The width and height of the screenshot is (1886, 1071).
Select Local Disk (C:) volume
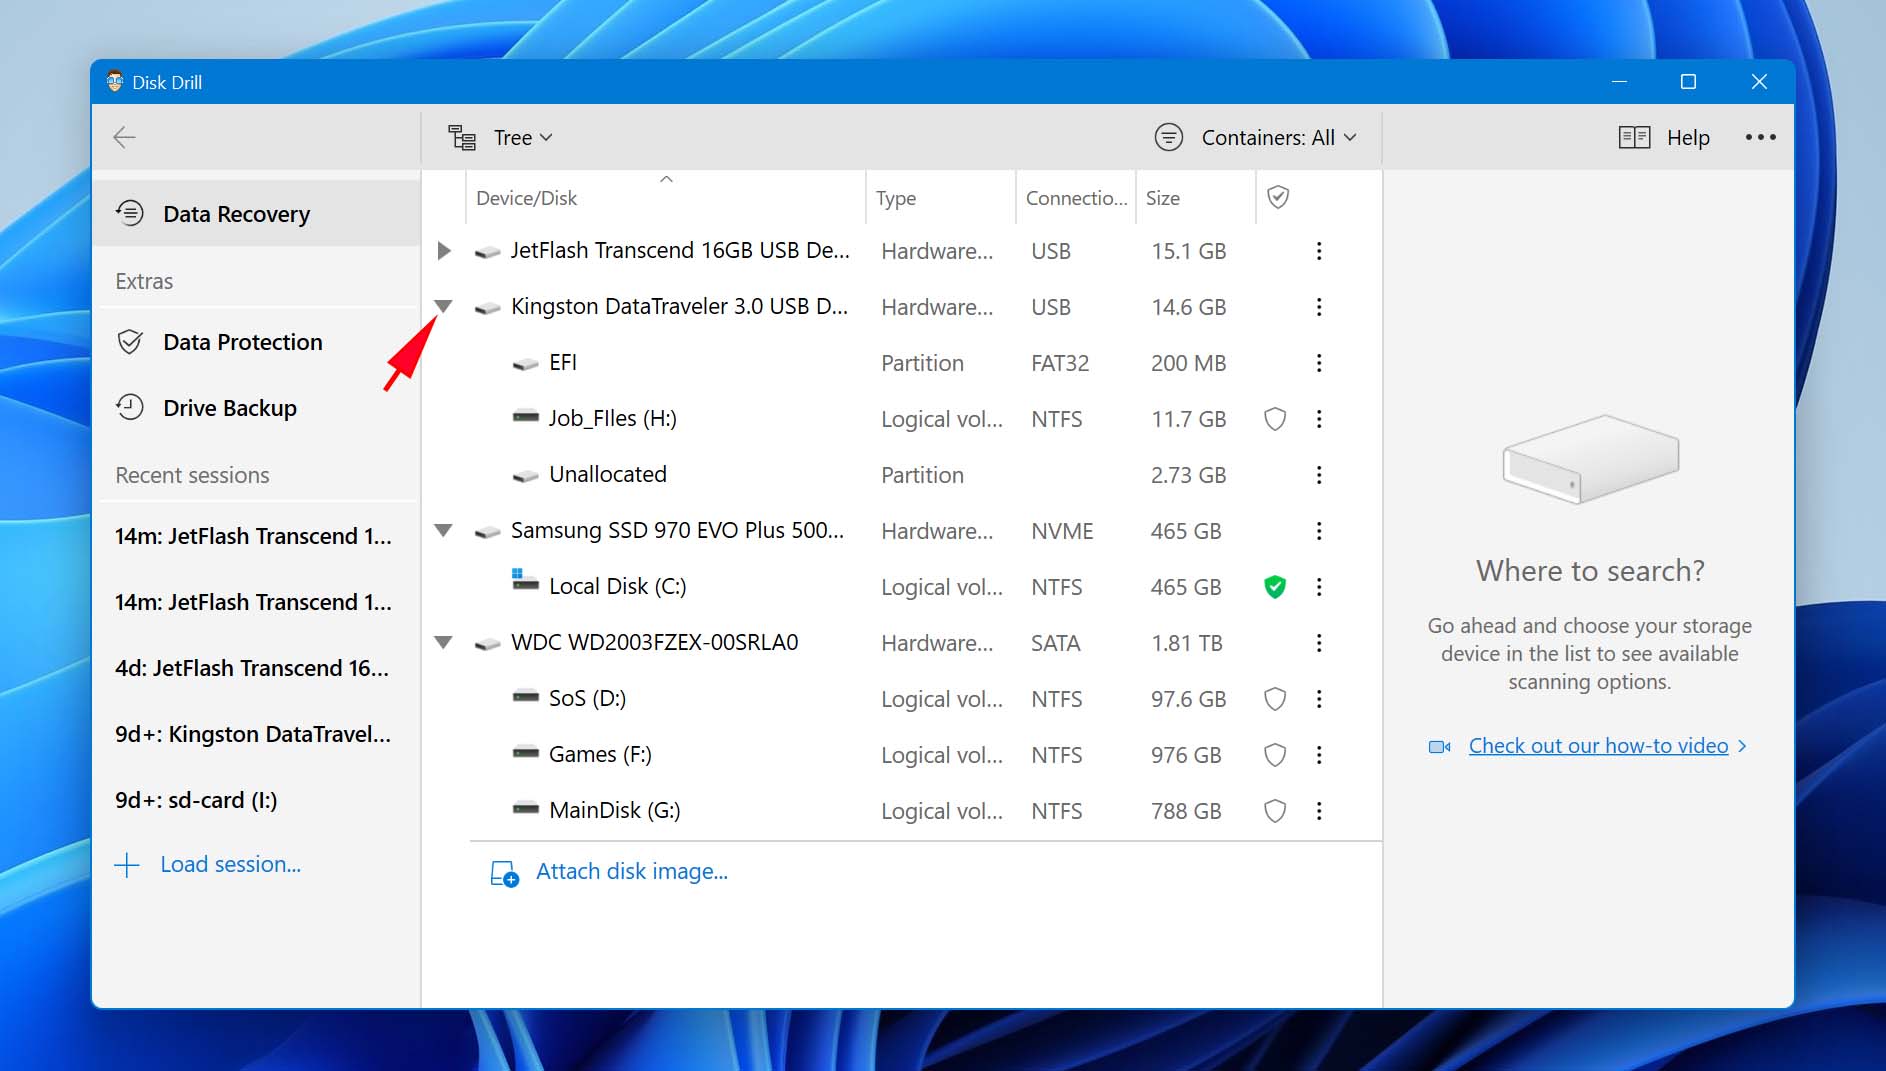tap(902, 587)
